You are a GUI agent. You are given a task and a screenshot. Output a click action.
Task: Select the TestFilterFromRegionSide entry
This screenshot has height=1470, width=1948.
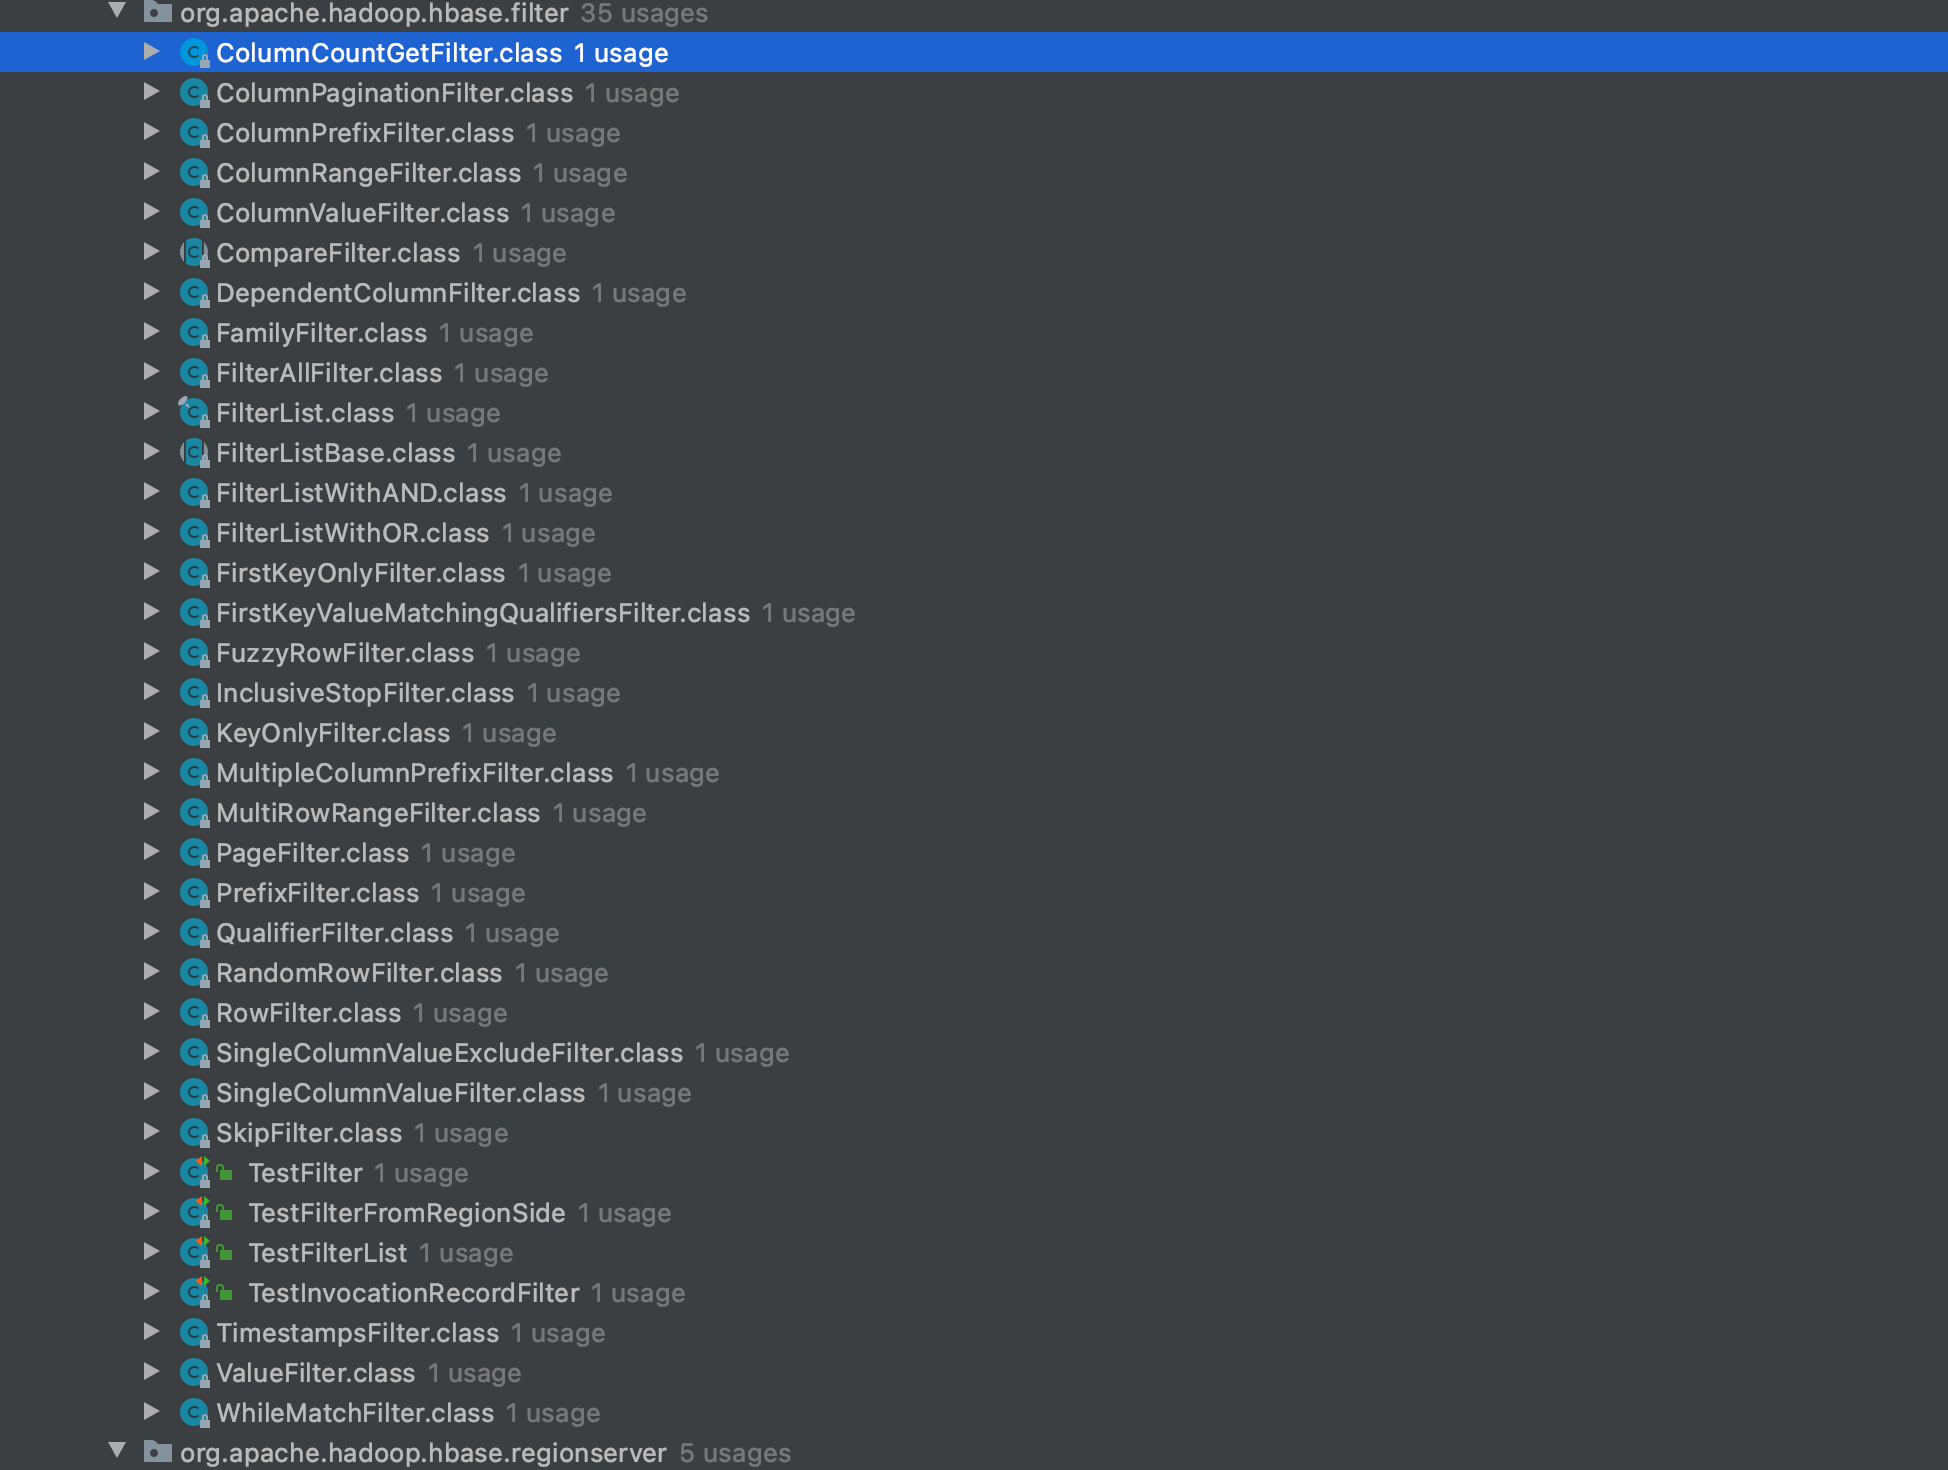(406, 1213)
